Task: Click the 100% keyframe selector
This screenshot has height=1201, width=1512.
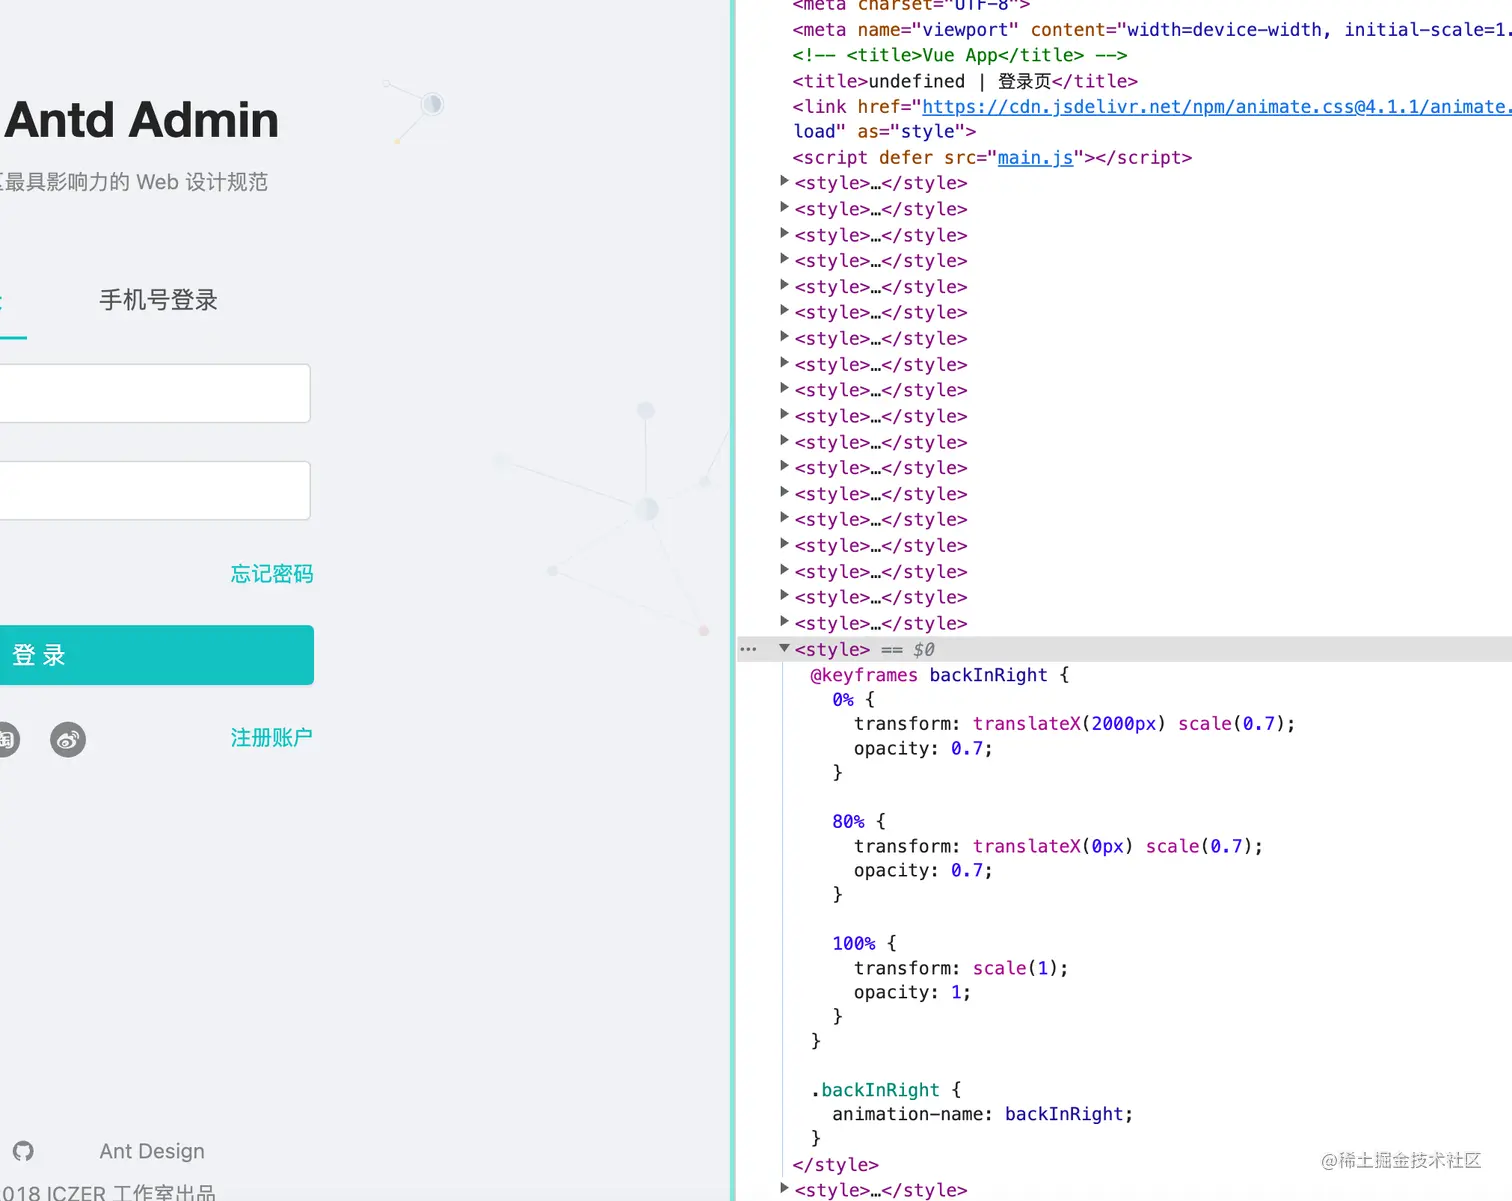Action: (x=853, y=943)
